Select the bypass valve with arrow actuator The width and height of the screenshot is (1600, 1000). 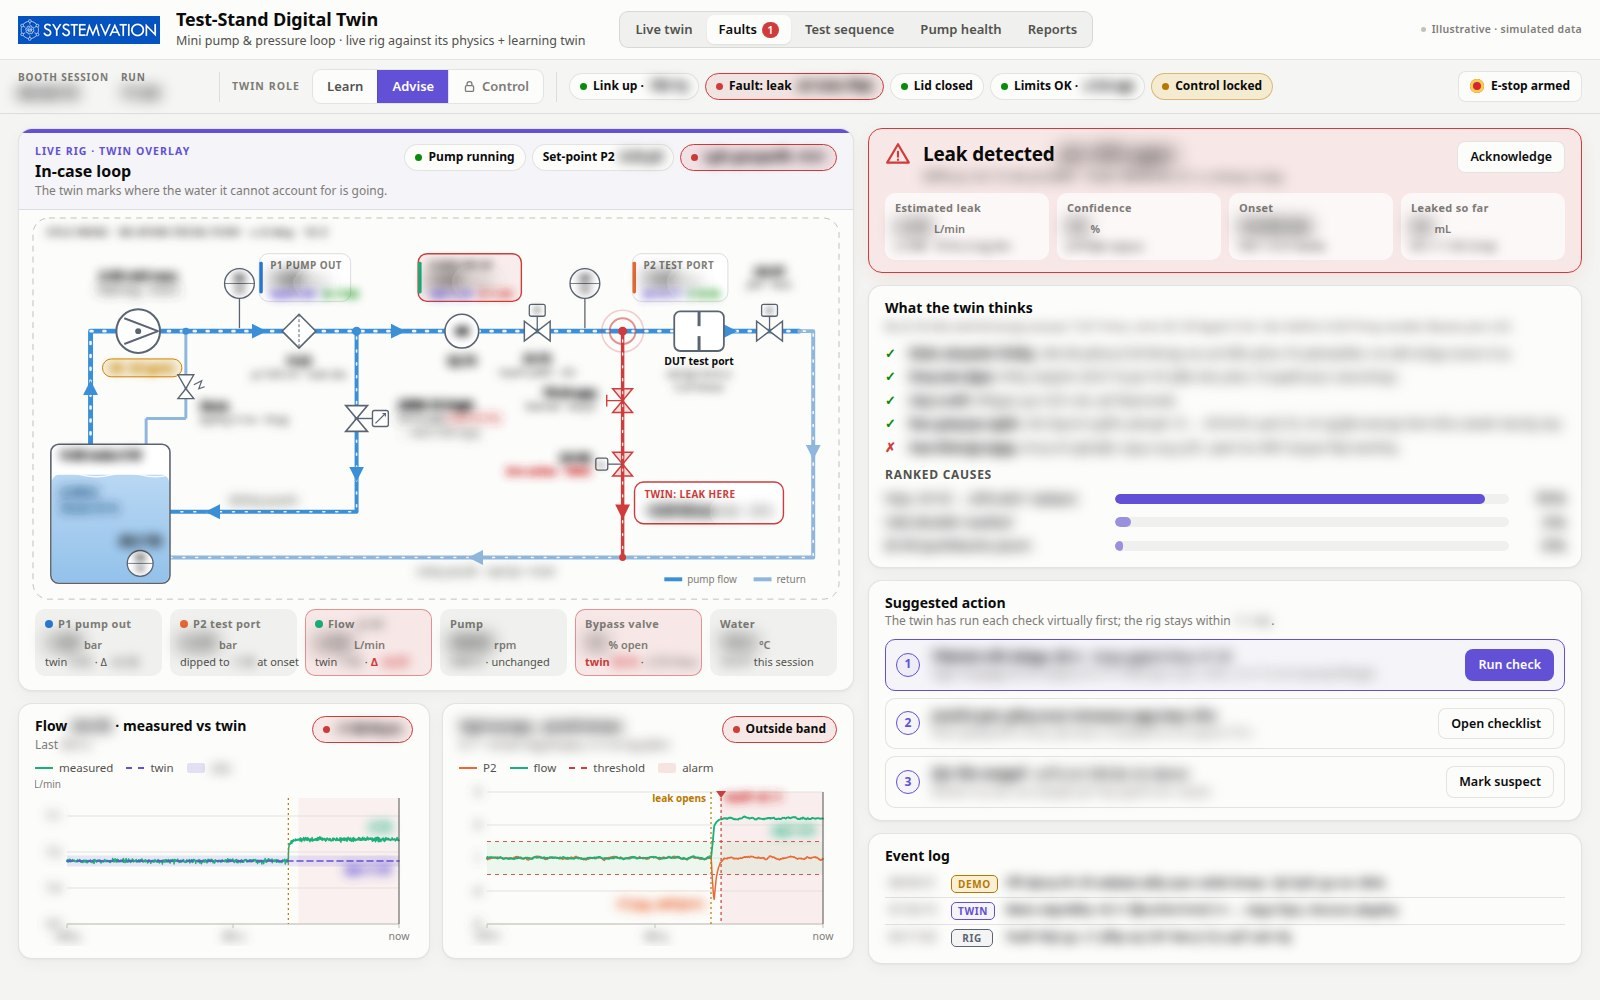pyautogui.click(x=364, y=419)
